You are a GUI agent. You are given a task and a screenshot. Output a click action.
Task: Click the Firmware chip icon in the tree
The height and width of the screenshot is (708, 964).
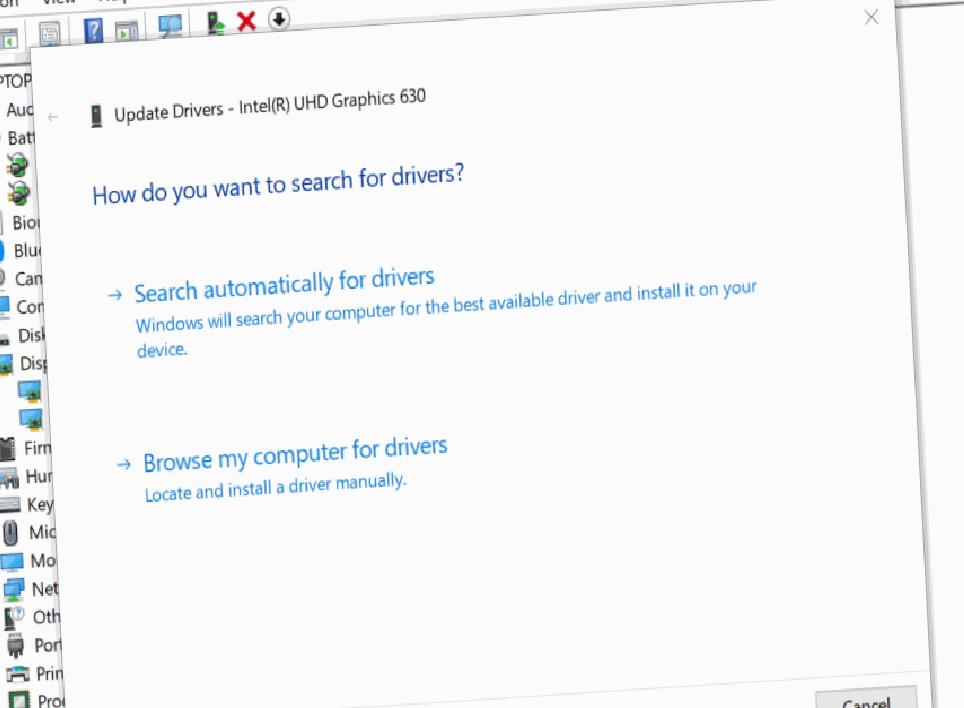(8, 449)
